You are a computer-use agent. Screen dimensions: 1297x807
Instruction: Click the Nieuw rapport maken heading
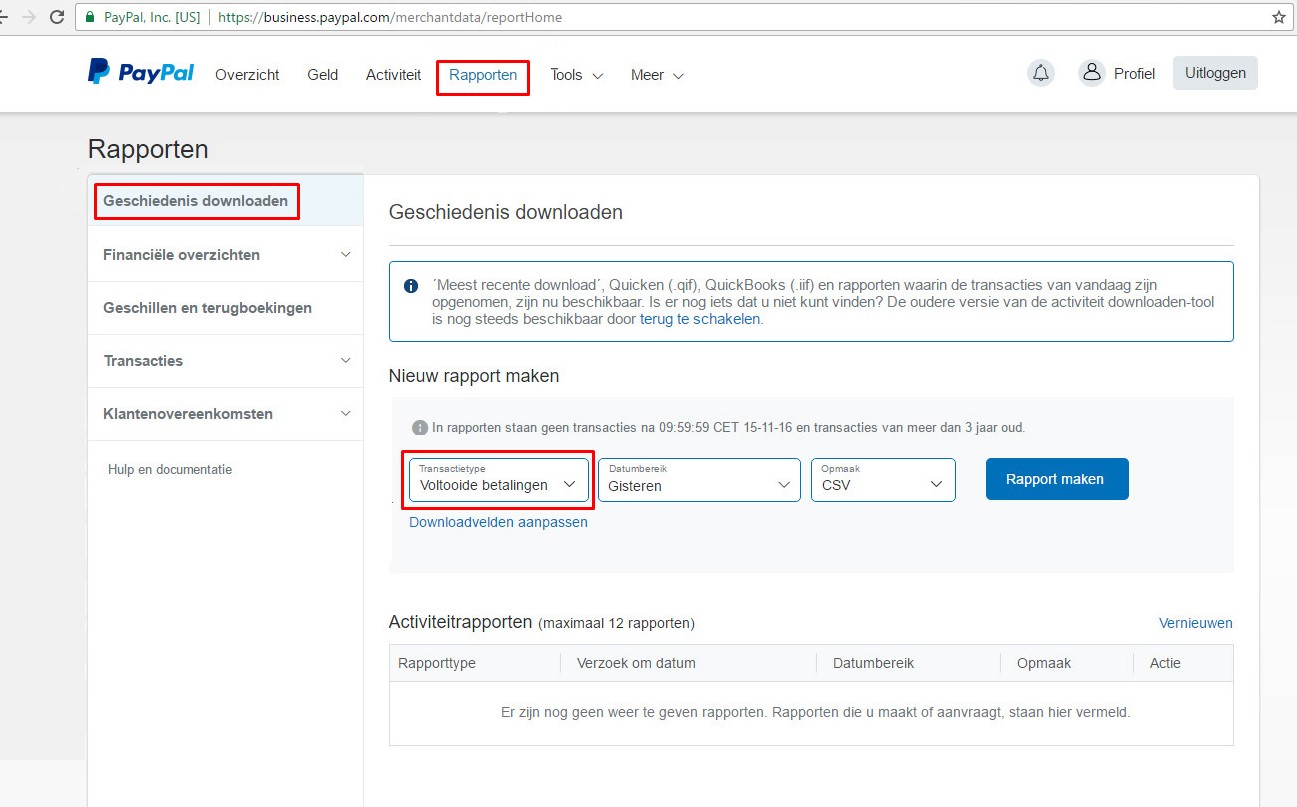pos(474,376)
